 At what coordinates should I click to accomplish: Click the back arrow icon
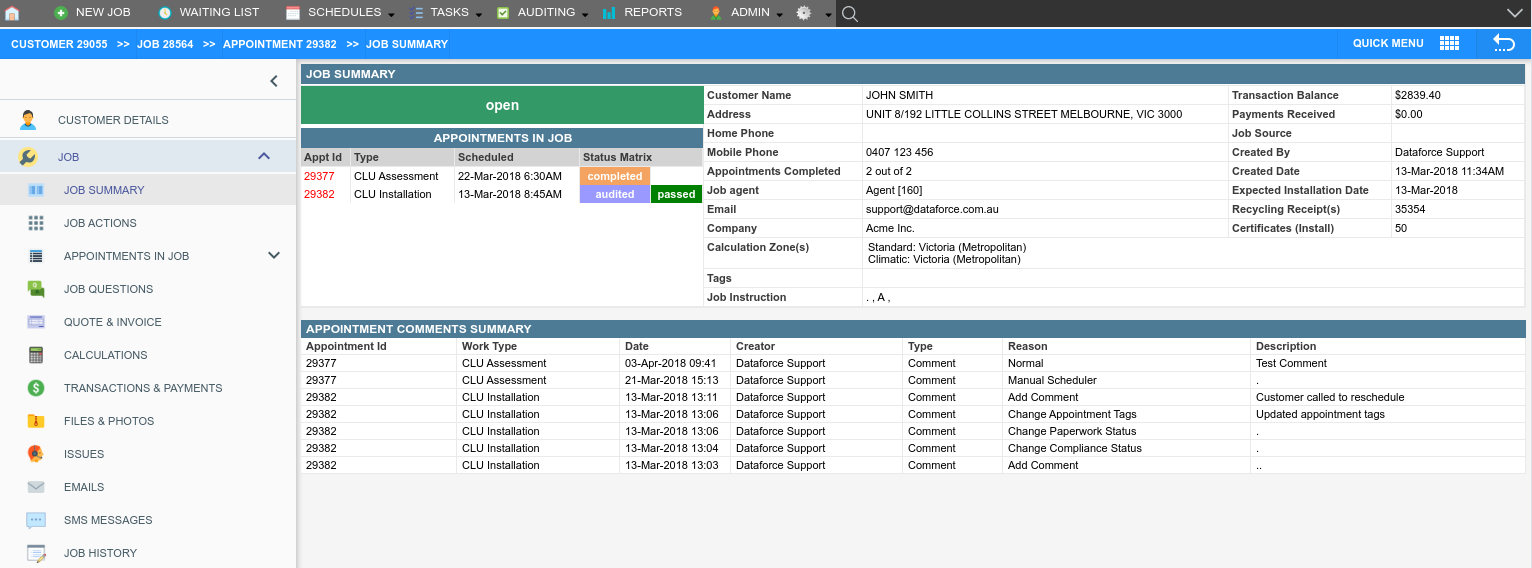(1503, 43)
